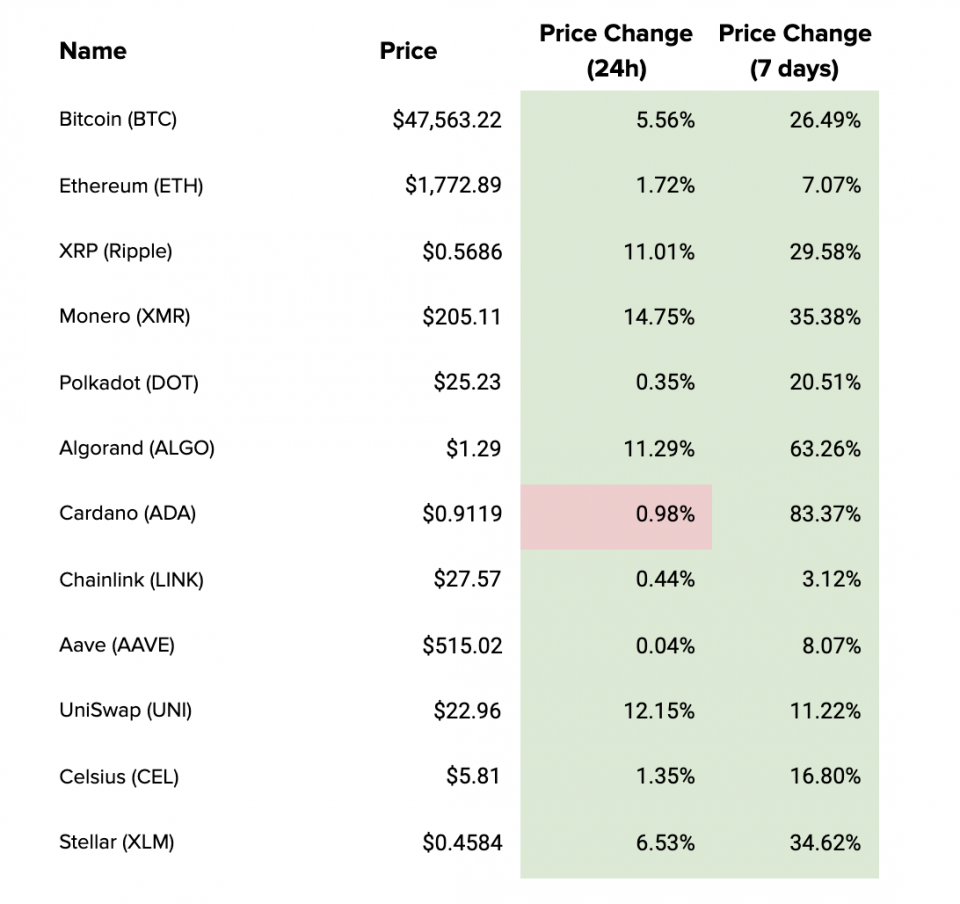Select the Aave (AAVE) name
960x904 pixels.
click(x=117, y=645)
